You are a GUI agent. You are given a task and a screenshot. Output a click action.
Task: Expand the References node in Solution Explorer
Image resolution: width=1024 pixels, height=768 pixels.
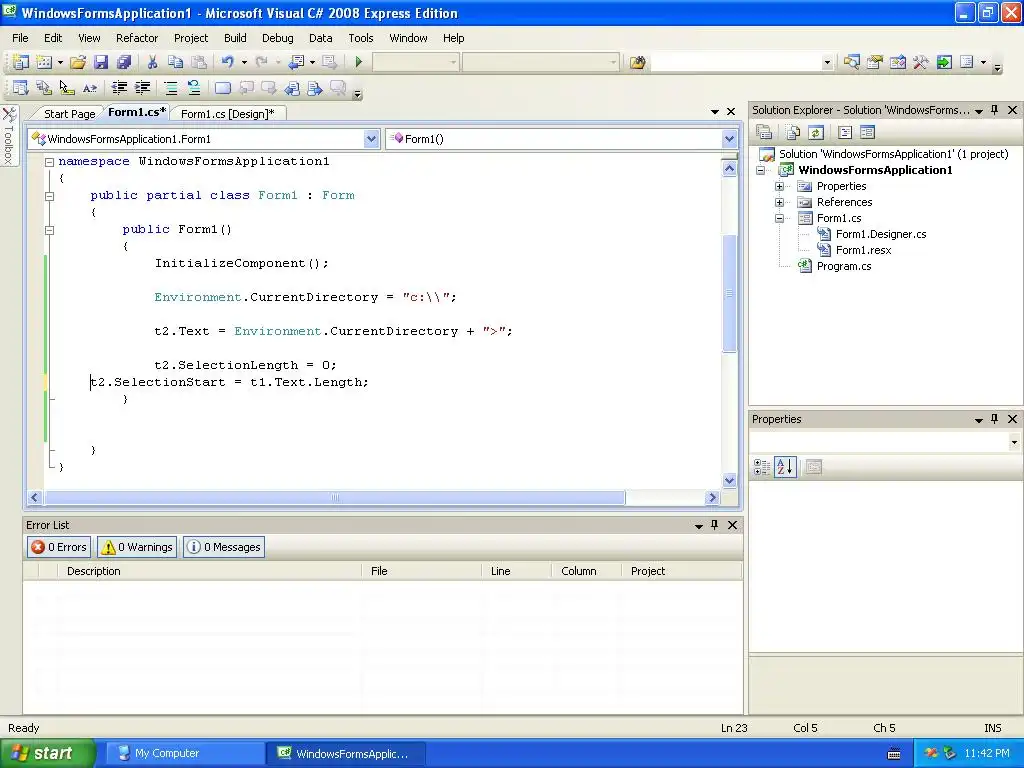click(779, 202)
